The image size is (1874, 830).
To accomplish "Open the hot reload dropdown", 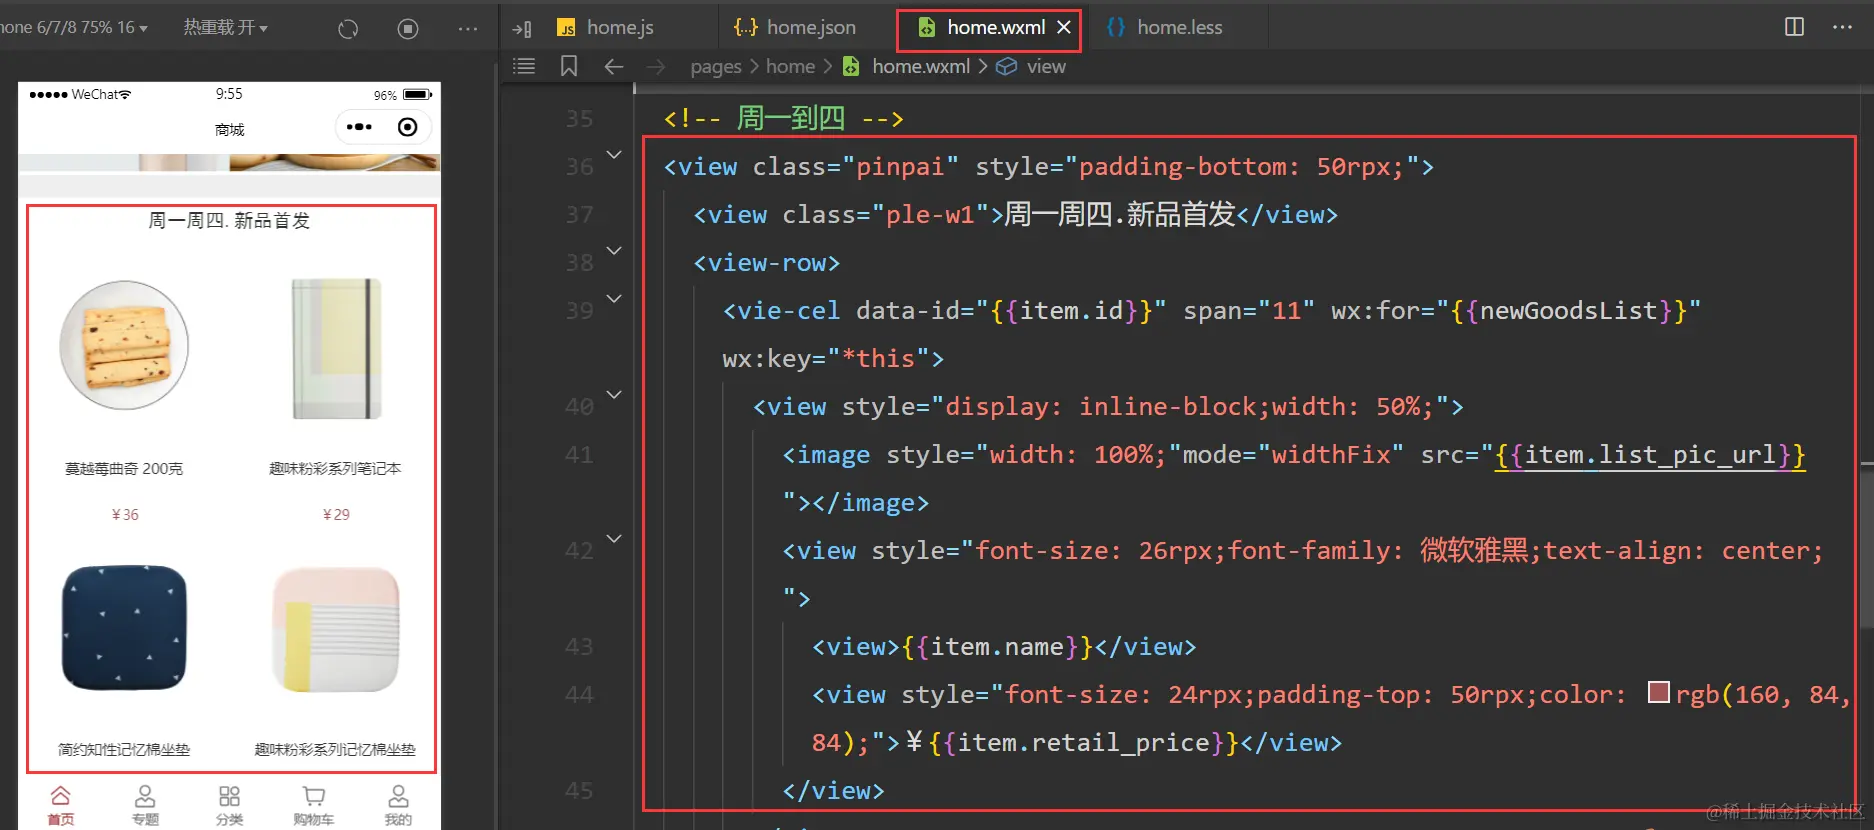I will coord(225,28).
